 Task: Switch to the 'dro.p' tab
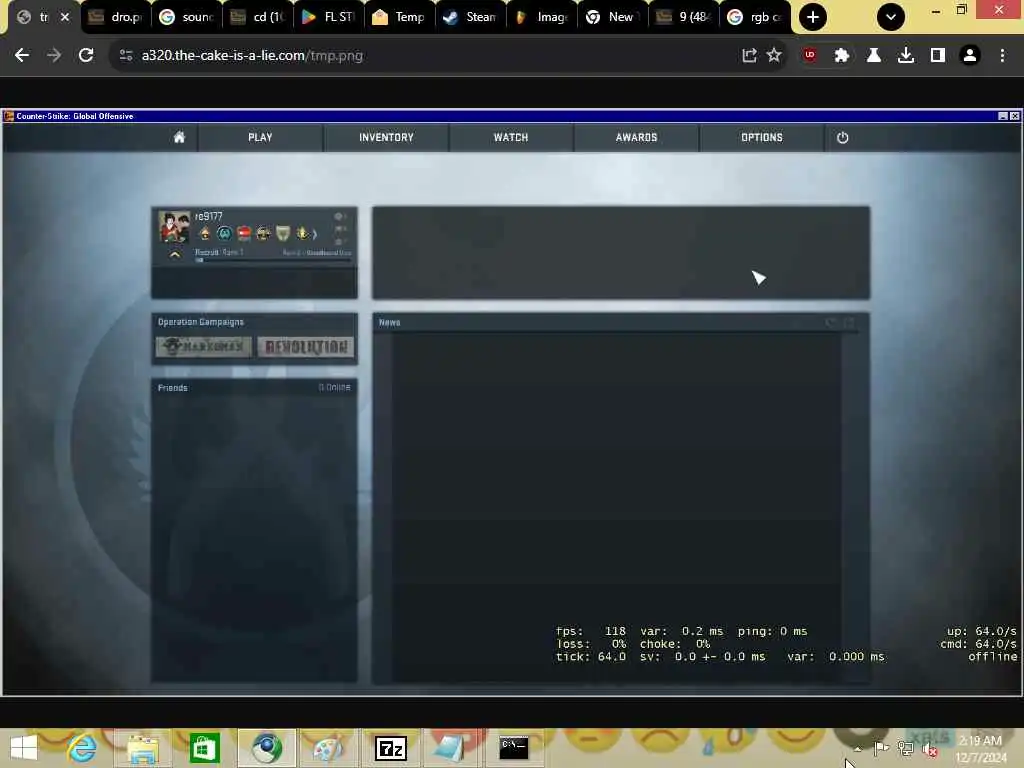pyautogui.click(x=116, y=17)
